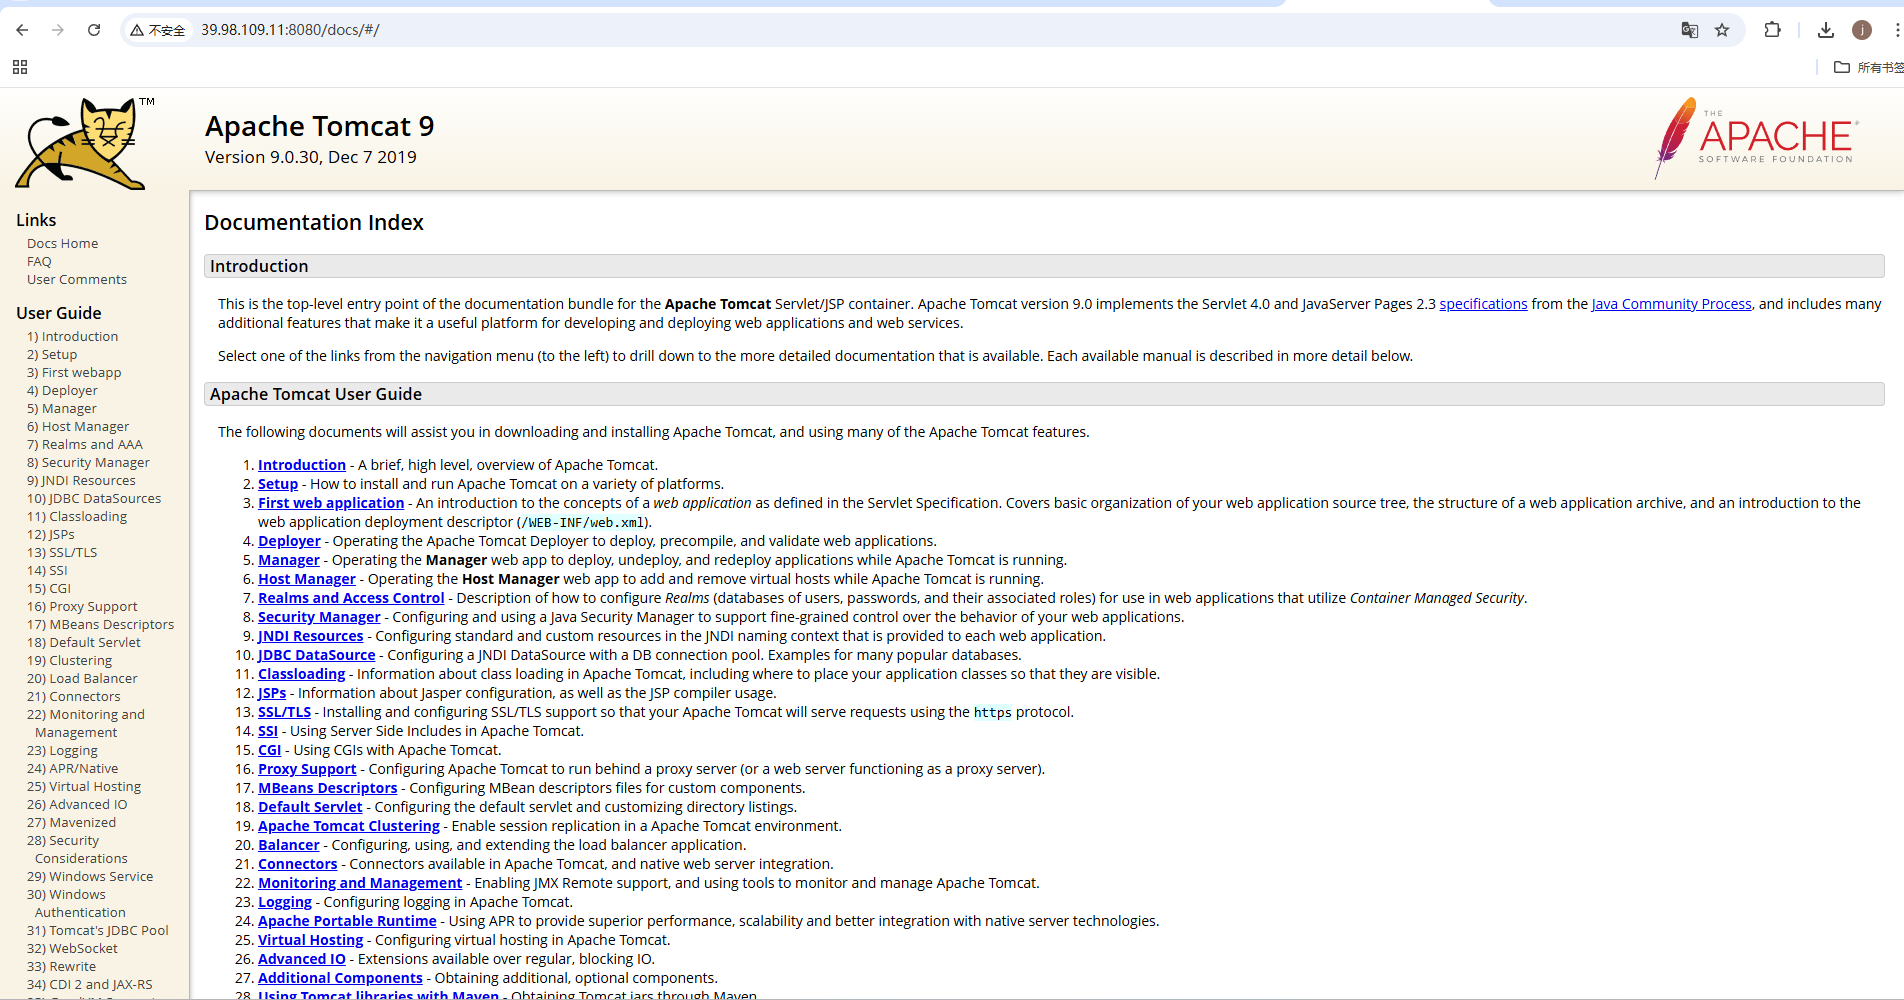The width and height of the screenshot is (1904, 1000).
Task: Open Docs Home in the Links sidebar
Action: click(62, 244)
